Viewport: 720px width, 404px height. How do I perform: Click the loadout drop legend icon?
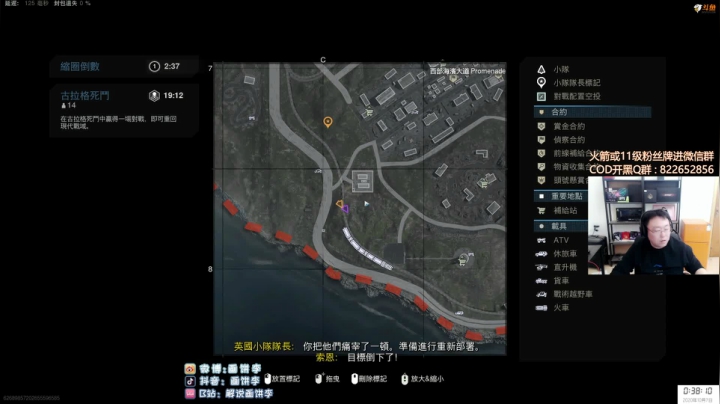(x=541, y=96)
